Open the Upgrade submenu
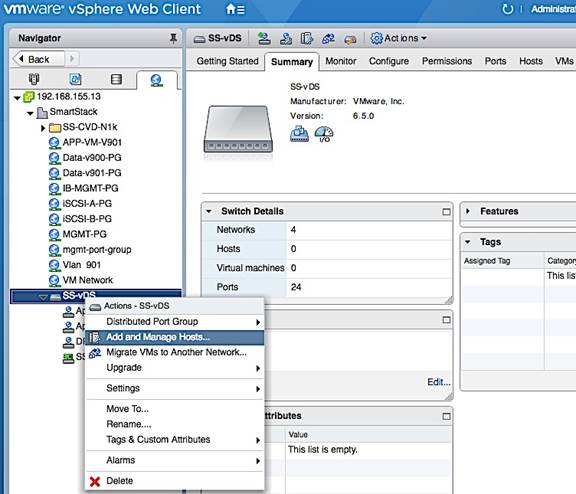Image resolution: width=576 pixels, height=494 pixels. click(175, 368)
